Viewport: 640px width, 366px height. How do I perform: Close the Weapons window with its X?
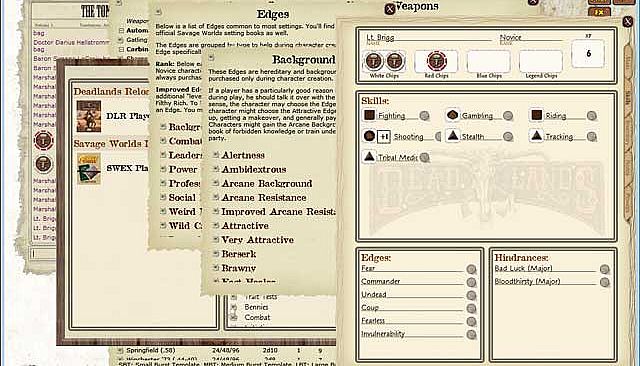[x=390, y=9]
